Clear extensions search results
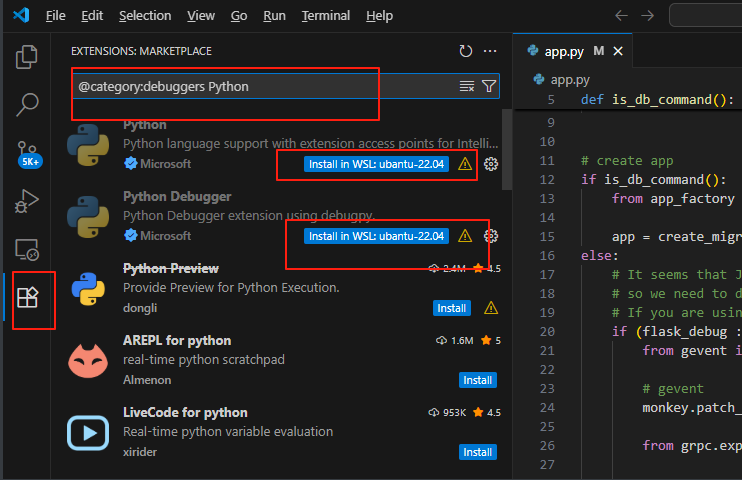This screenshot has height=480, width=742. click(x=467, y=86)
